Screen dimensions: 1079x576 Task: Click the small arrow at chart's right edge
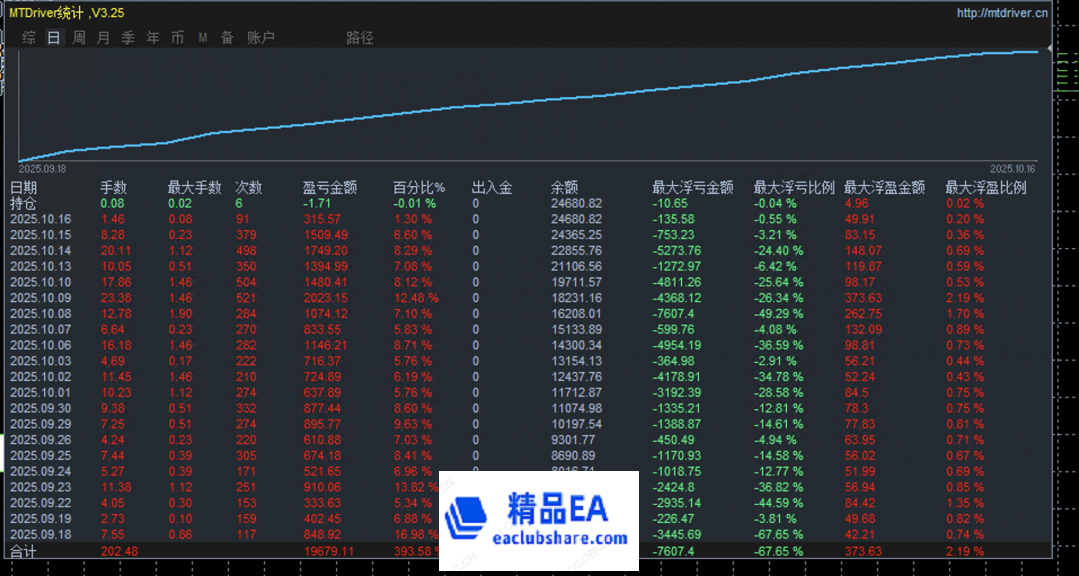(1050, 48)
